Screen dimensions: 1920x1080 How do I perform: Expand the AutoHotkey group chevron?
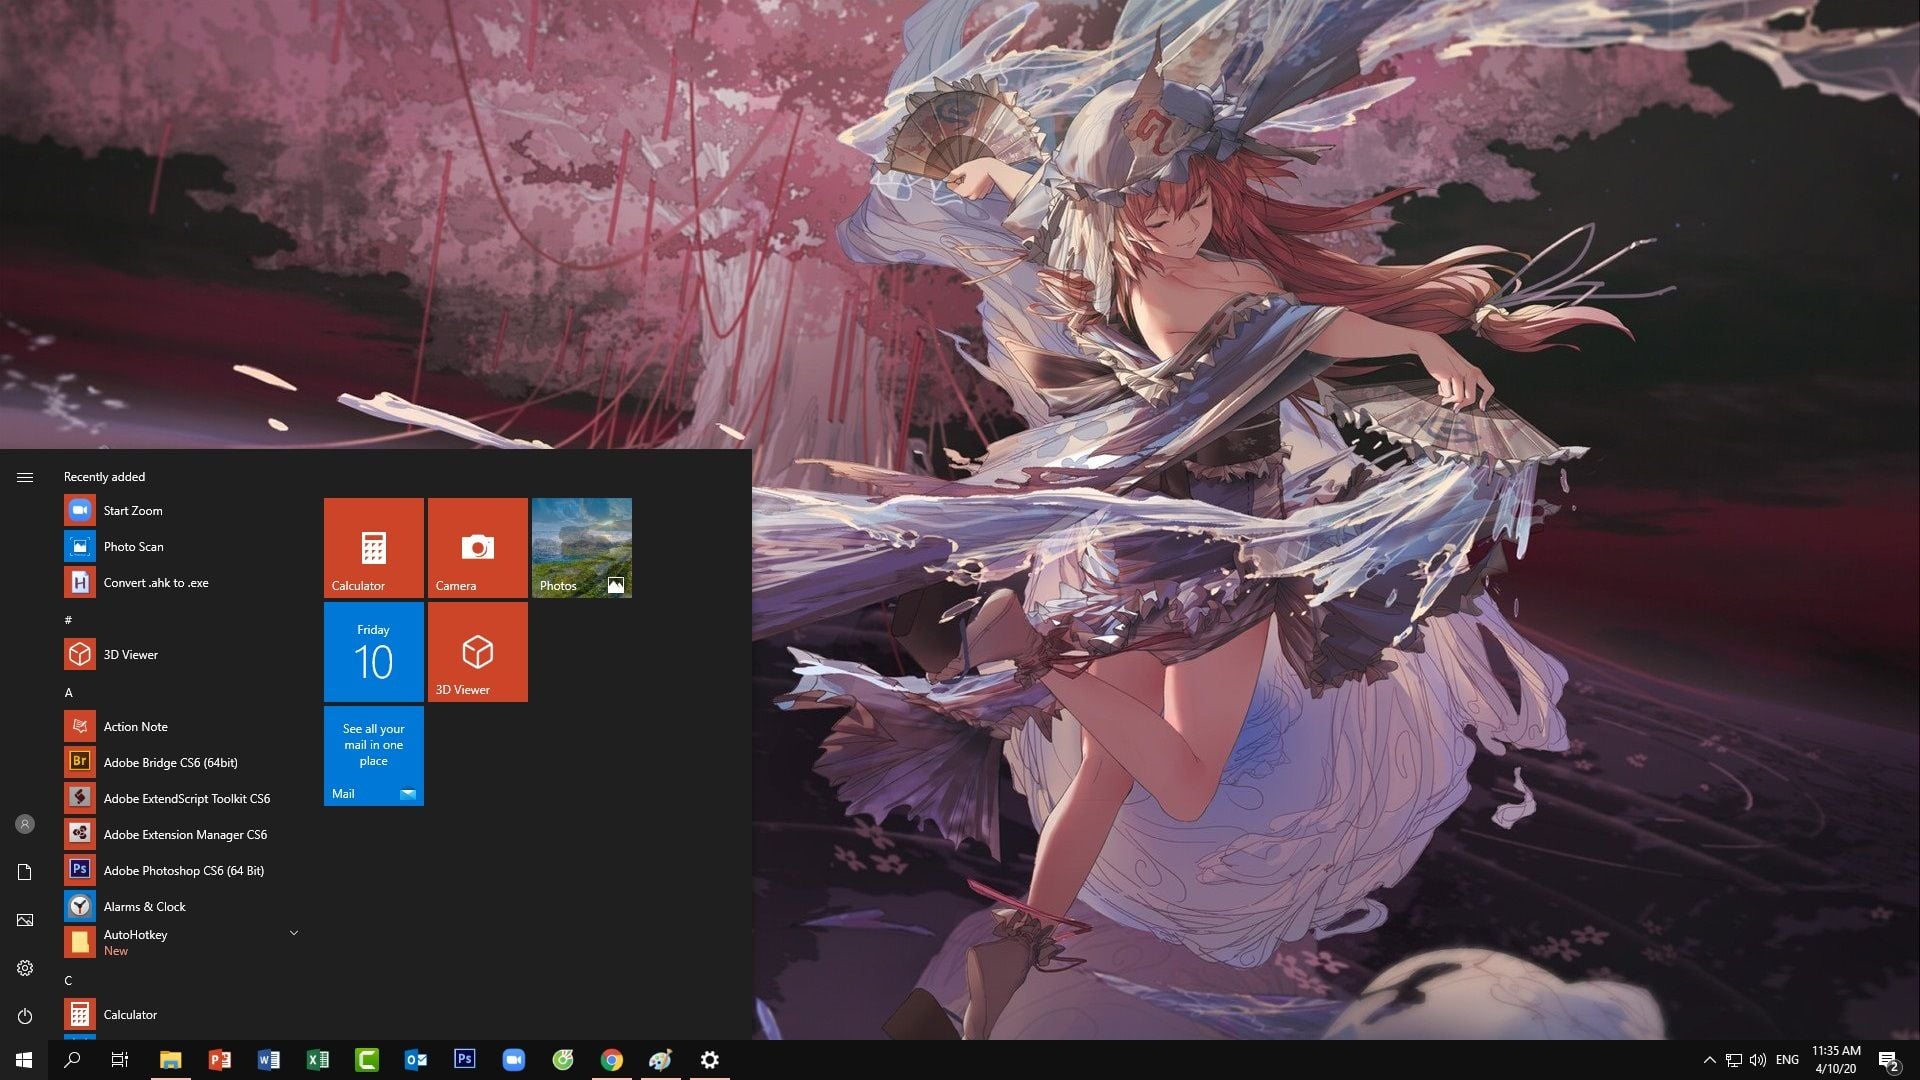pyautogui.click(x=293, y=932)
